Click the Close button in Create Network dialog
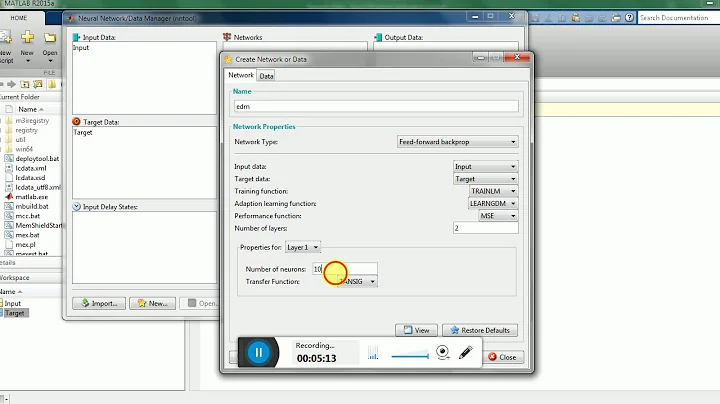This screenshot has width=720, height=404. click(503, 357)
